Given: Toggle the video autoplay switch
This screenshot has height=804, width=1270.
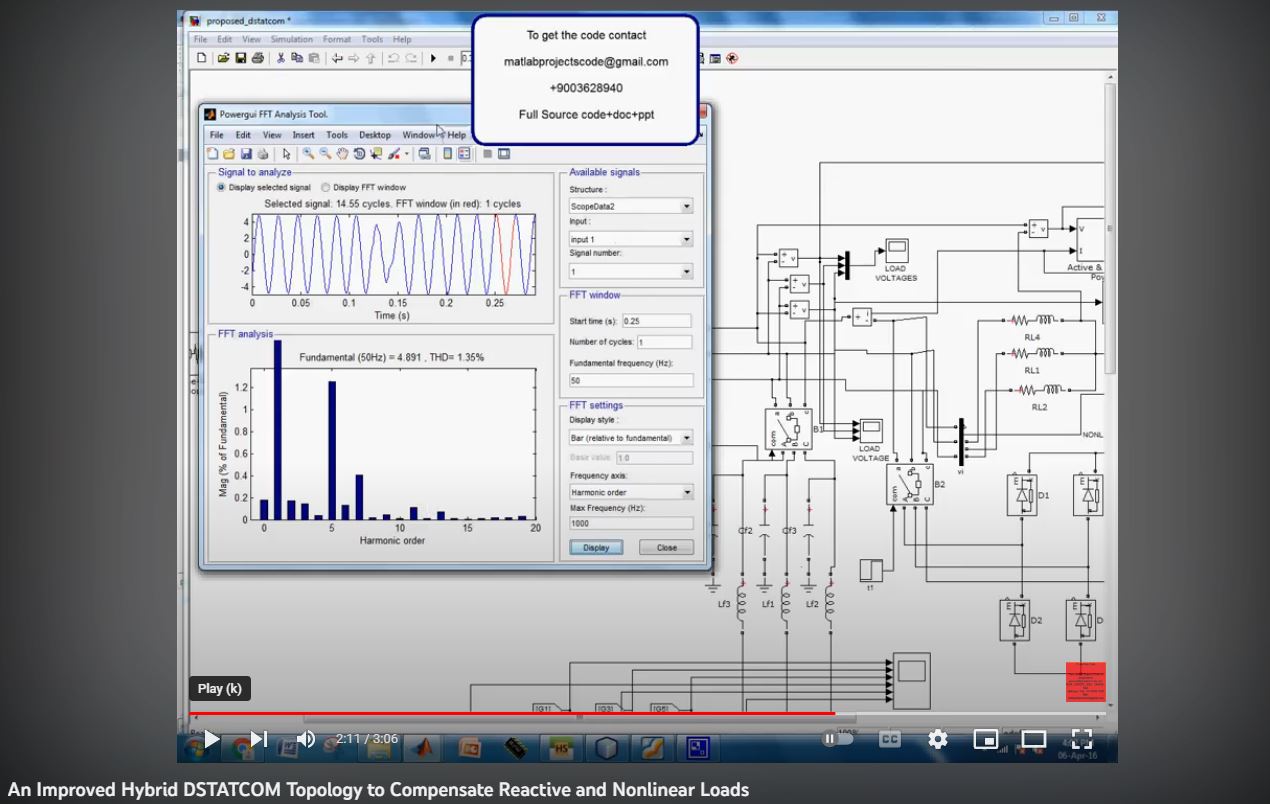Looking at the screenshot, I should (x=837, y=739).
